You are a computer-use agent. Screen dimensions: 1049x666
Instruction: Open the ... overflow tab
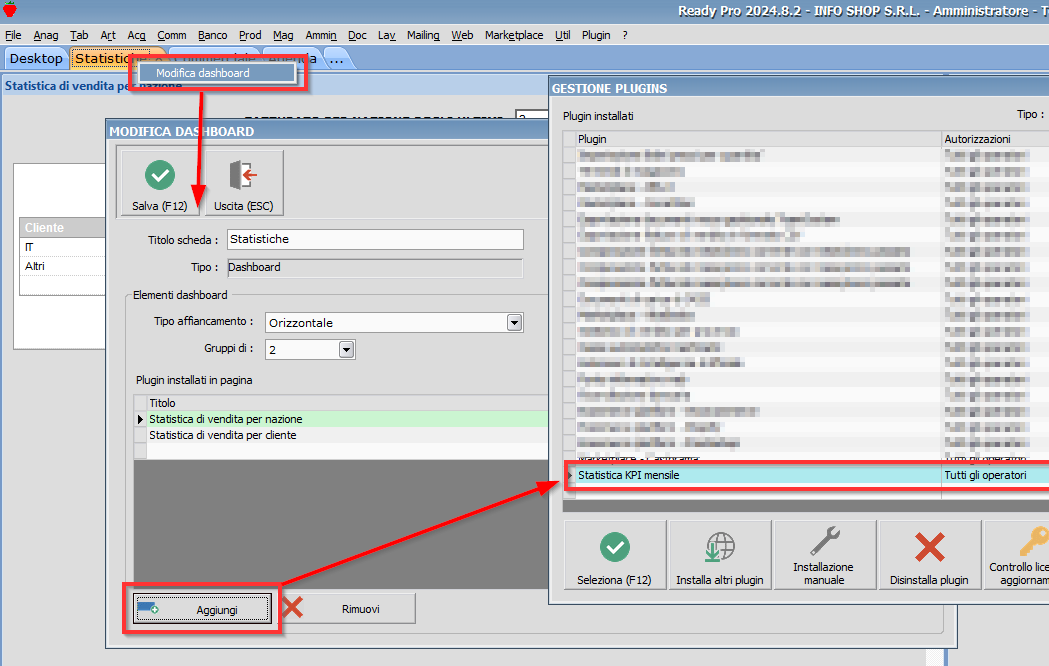click(337, 59)
